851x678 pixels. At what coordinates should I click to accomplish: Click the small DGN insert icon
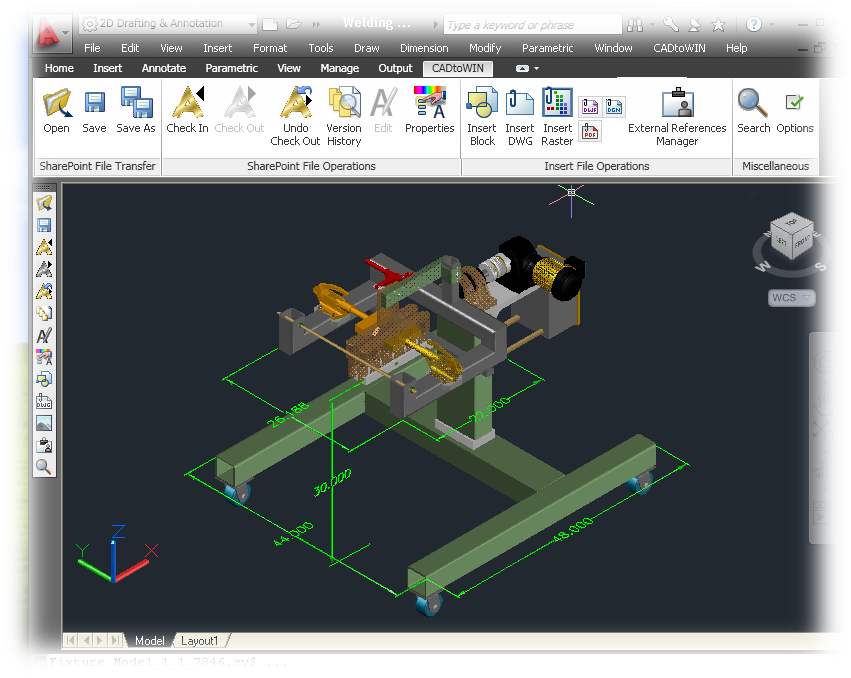coord(614,107)
